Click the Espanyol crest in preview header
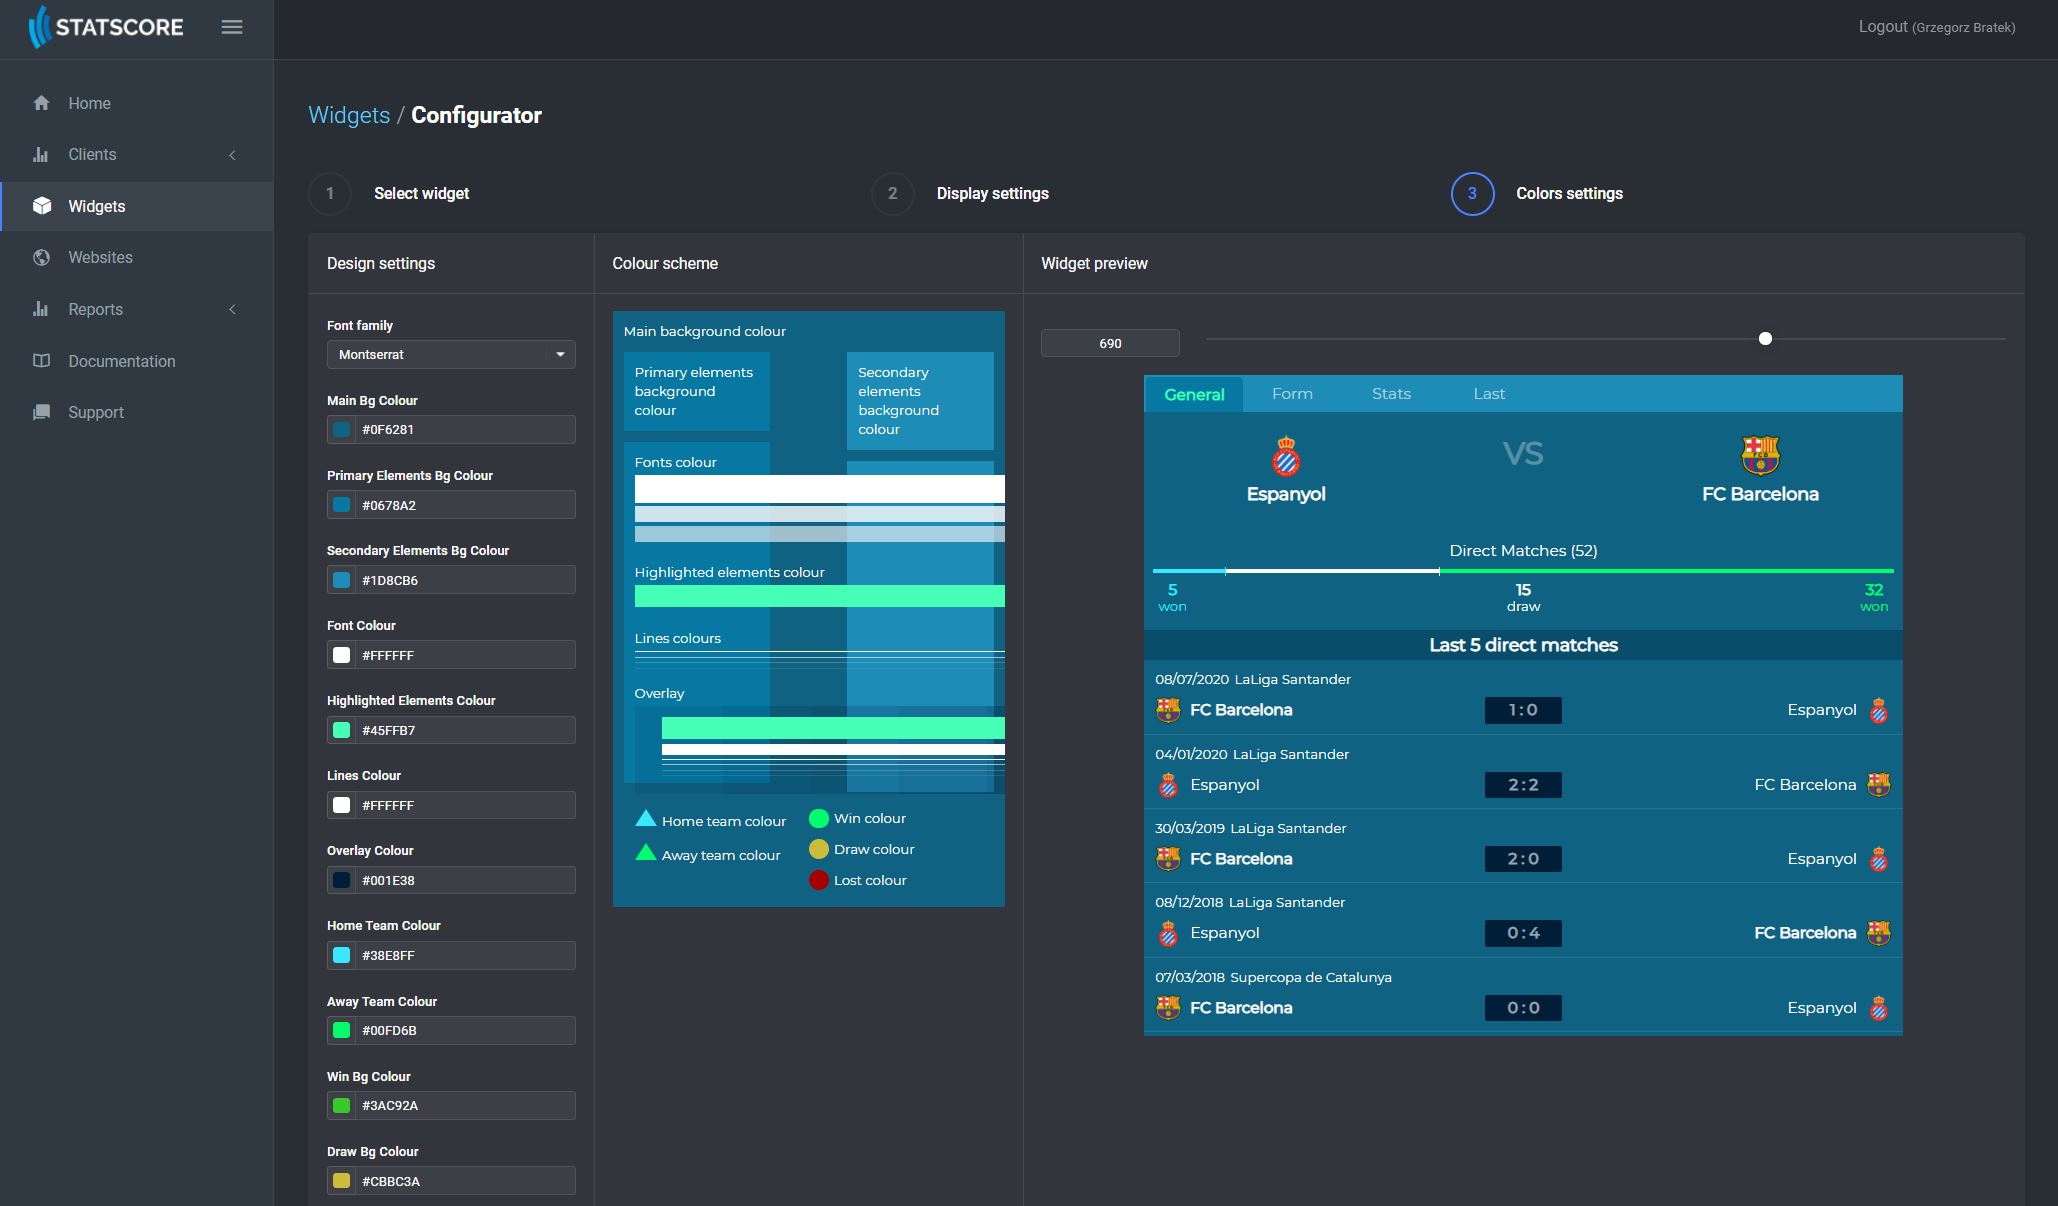Viewport: 2058px width, 1206px height. 1286,457
